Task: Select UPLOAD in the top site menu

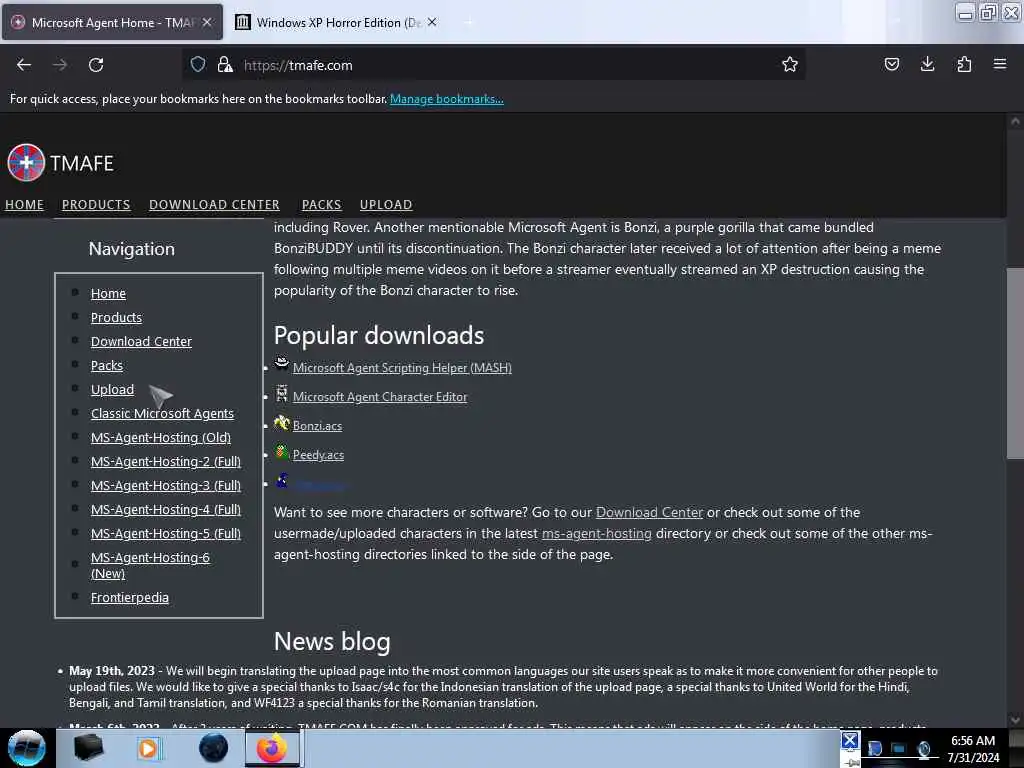Action: [x=386, y=204]
